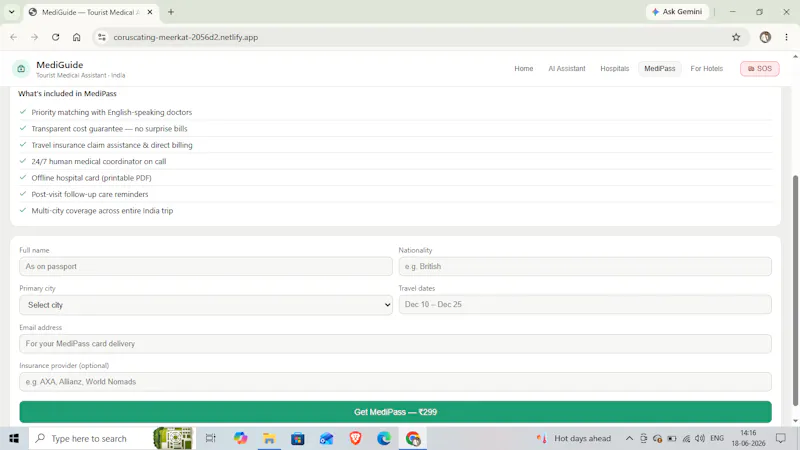Open File Explorer from taskbar
Image resolution: width=800 pixels, height=450 pixels.
tap(269, 438)
